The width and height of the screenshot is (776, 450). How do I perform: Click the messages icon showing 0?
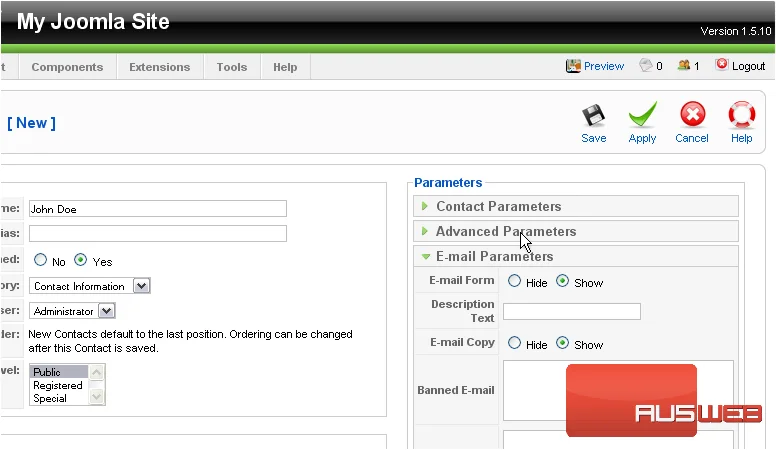pyautogui.click(x=645, y=65)
